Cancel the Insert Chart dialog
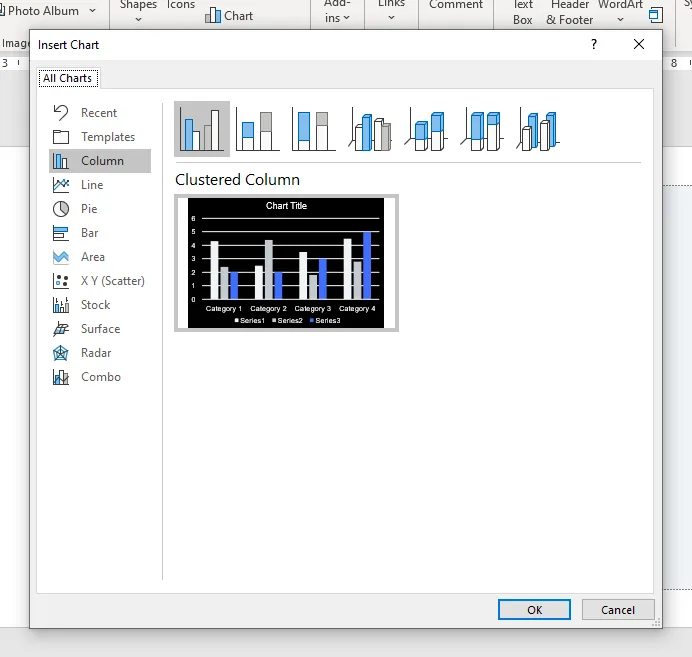Screen dimensions: 692x657 618,610
